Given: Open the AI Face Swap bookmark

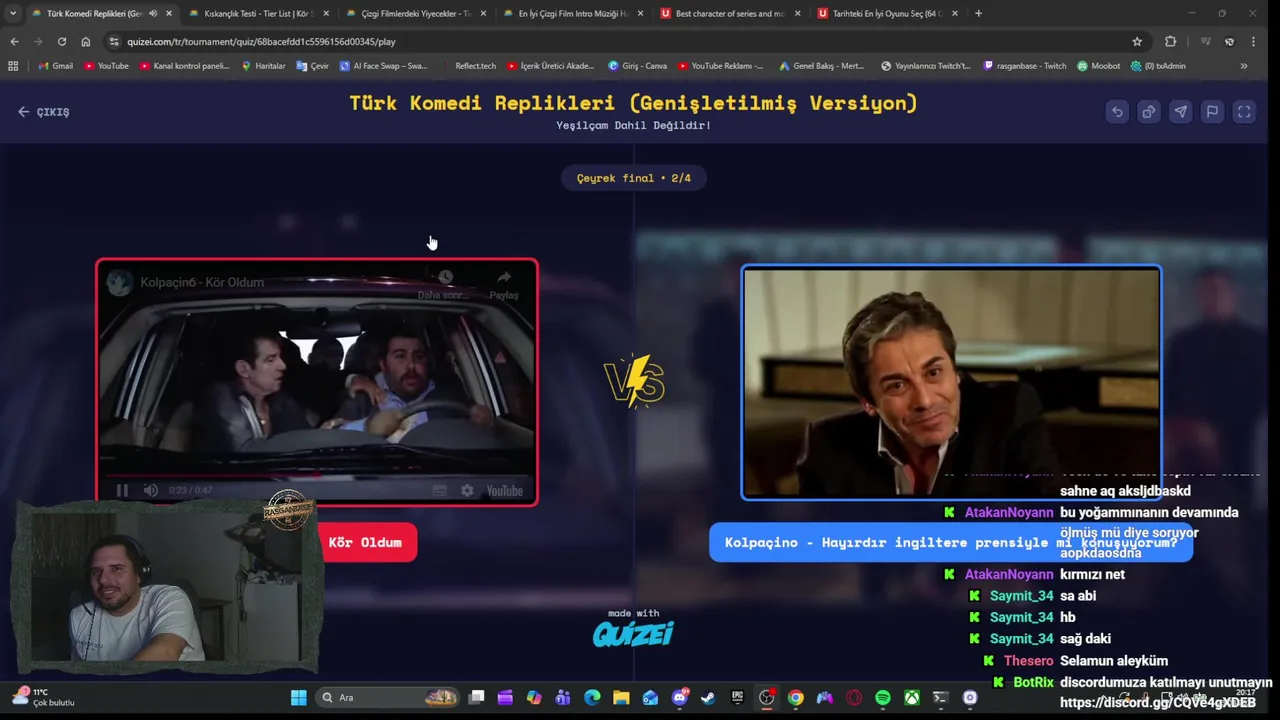Looking at the screenshot, I should coord(383,66).
